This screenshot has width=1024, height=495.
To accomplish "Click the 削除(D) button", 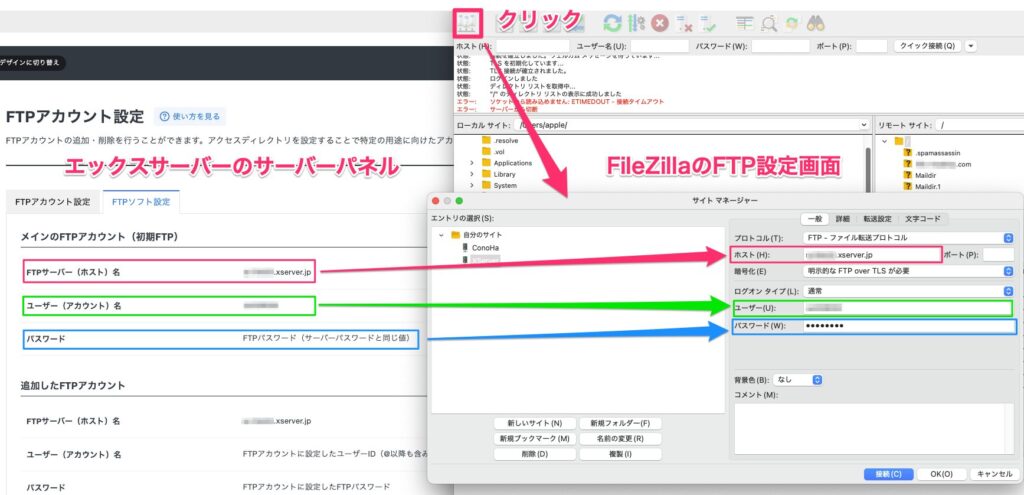I will pyautogui.click(x=535, y=454).
